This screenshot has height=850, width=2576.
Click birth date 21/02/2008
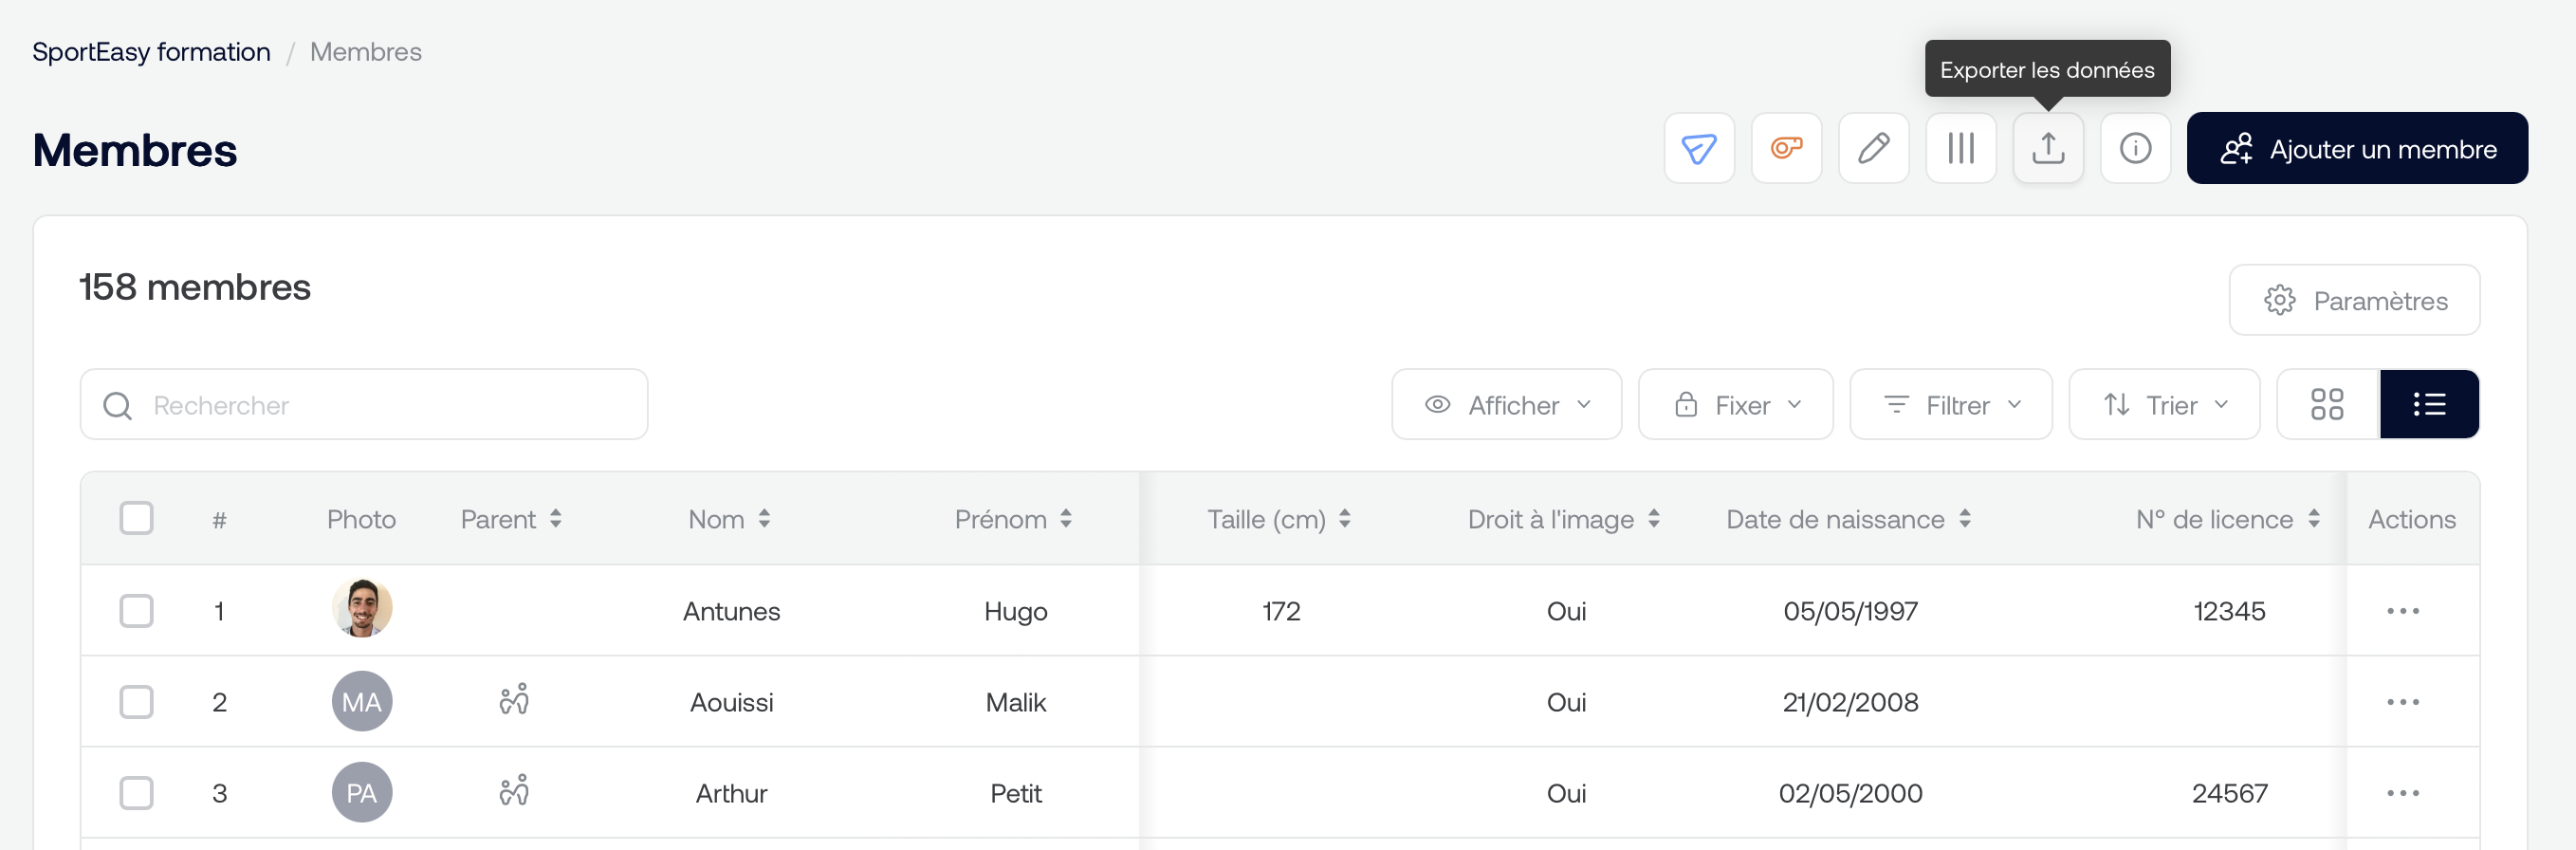click(1850, 702)
